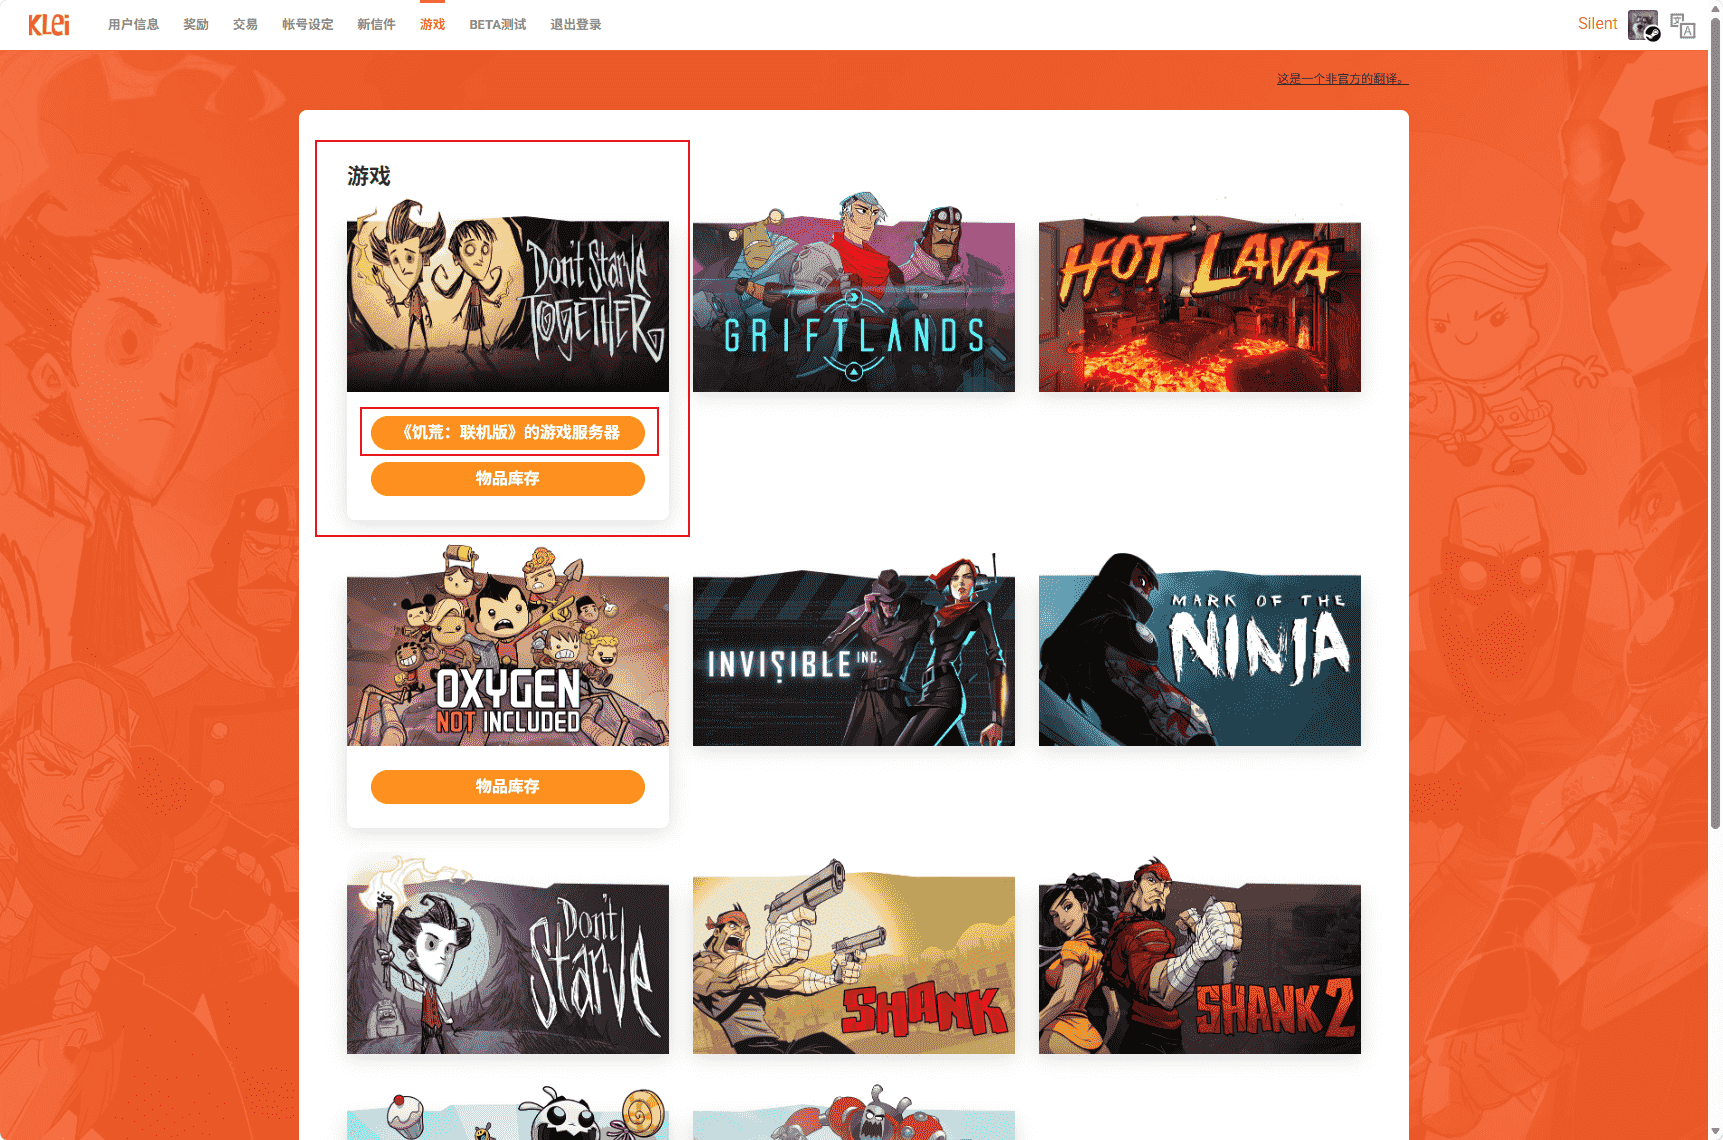
Task: Open the Shank 2 game banner
Action: coord(1200,958)
